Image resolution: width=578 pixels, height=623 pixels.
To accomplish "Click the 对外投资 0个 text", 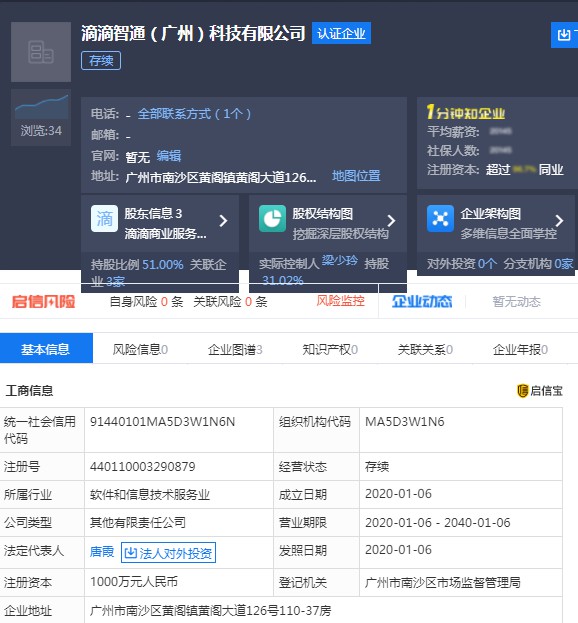I will pos(462,263).
